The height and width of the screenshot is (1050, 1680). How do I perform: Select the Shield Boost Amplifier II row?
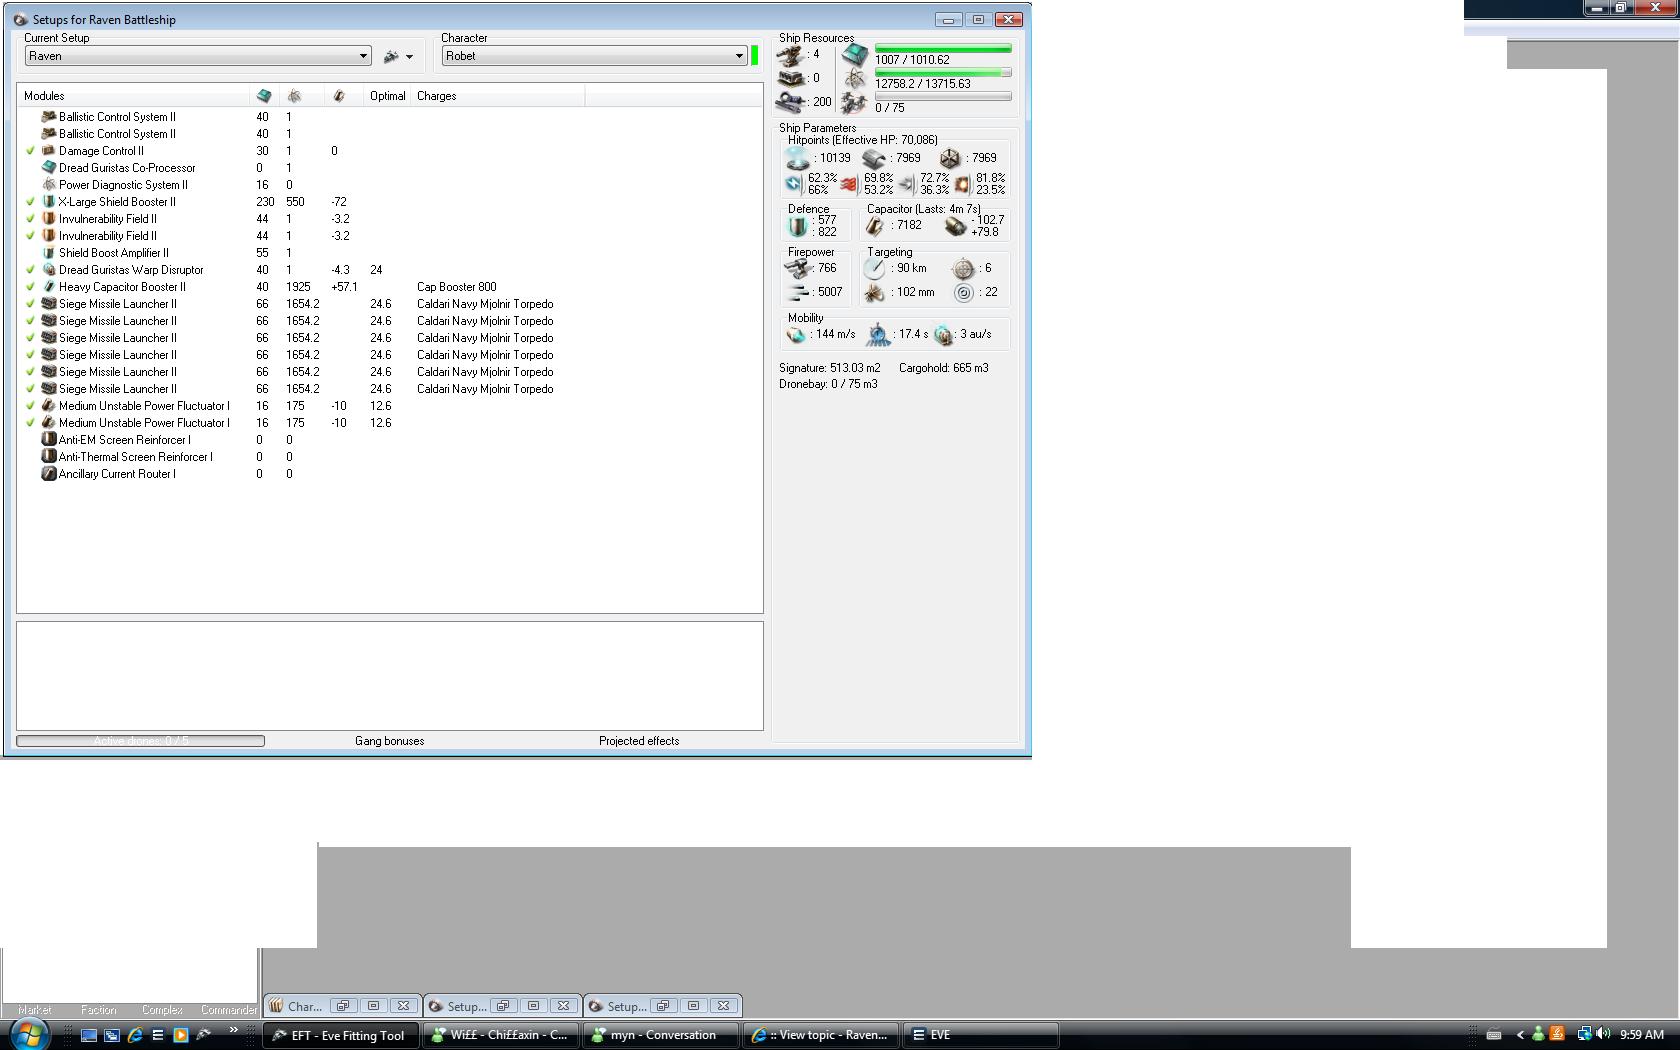click(x=390, y=253)
